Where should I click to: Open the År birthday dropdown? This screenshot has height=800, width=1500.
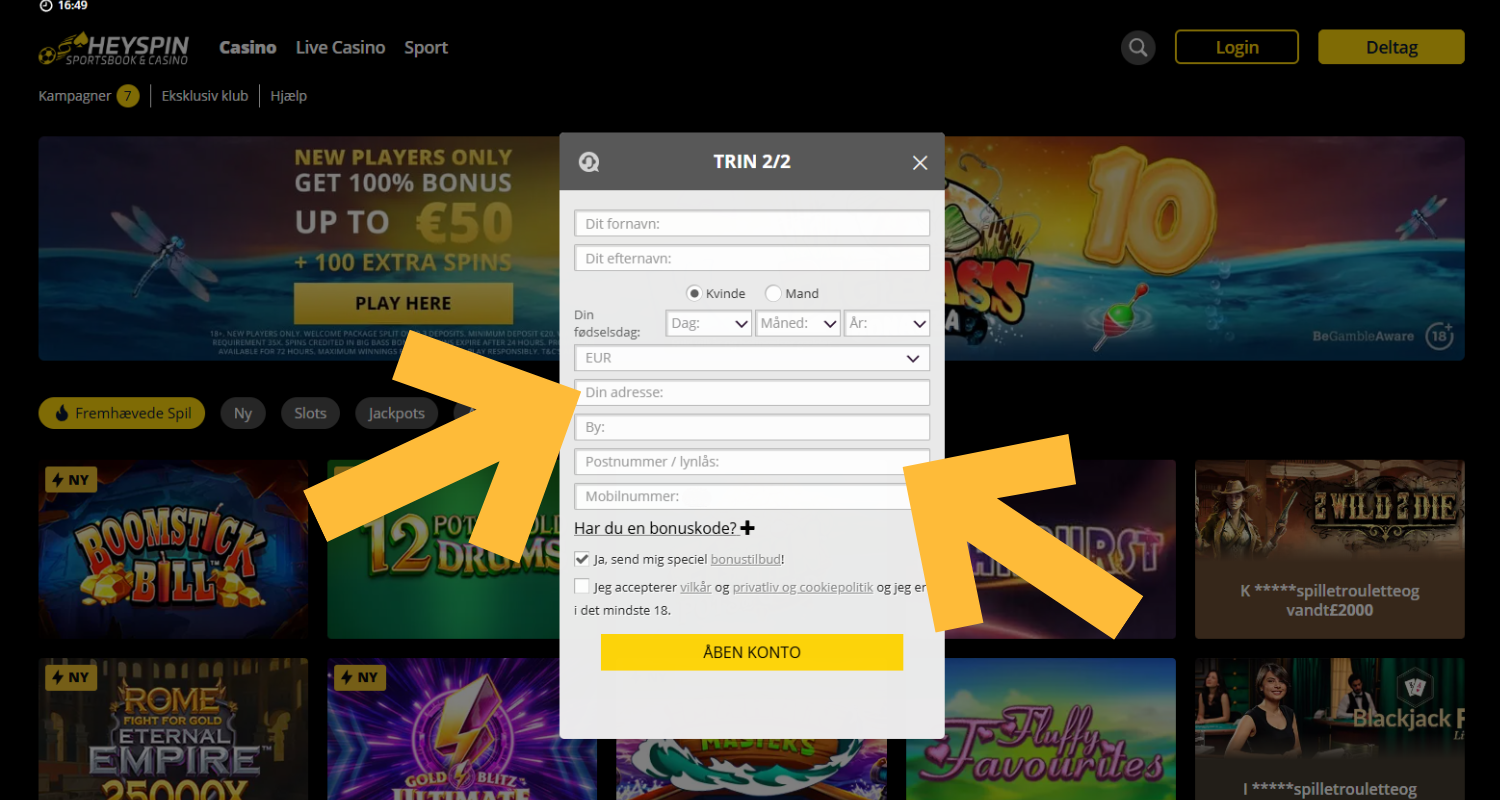(887, 323)
